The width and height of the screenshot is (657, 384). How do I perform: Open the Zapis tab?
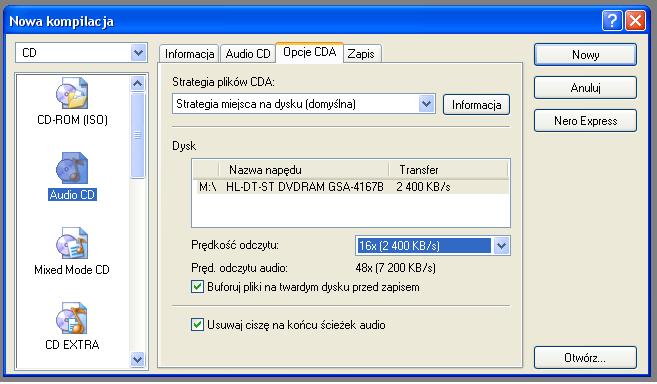(361, 54)
